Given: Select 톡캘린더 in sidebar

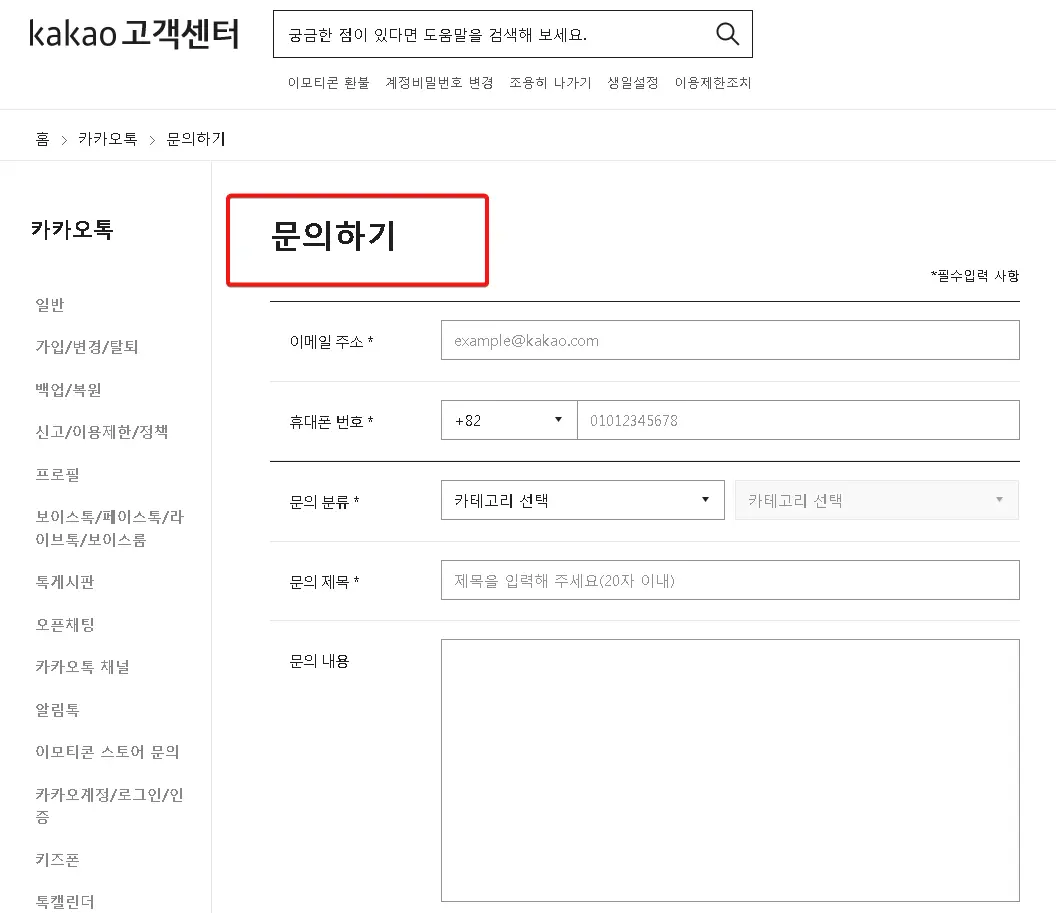Looking at the screenshot, I should pos(65,902).
